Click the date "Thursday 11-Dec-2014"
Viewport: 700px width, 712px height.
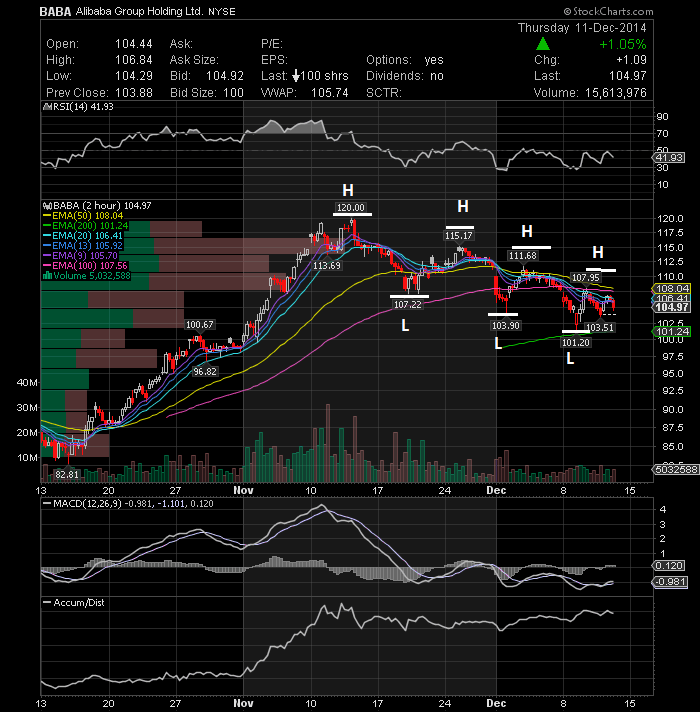click(582, 28)
